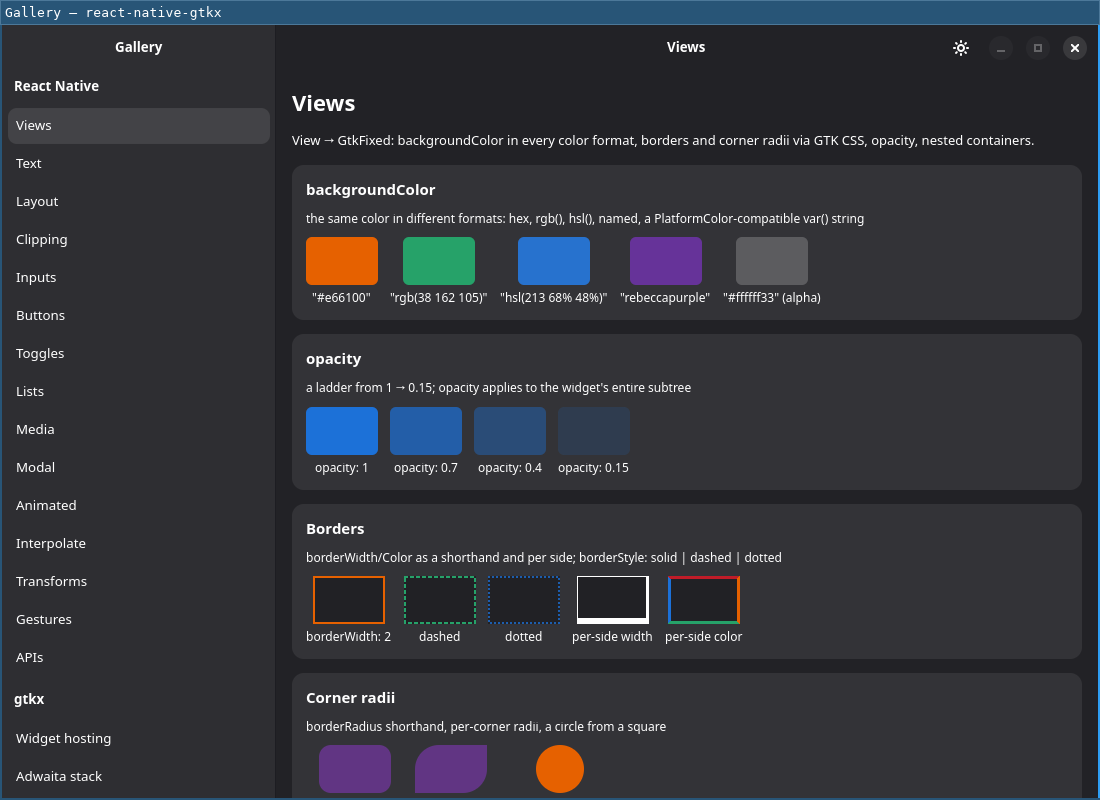The width and height of the screenshot is (1100, 800).
Task: Click the "Corner radii" section heading
Action: 350,698
